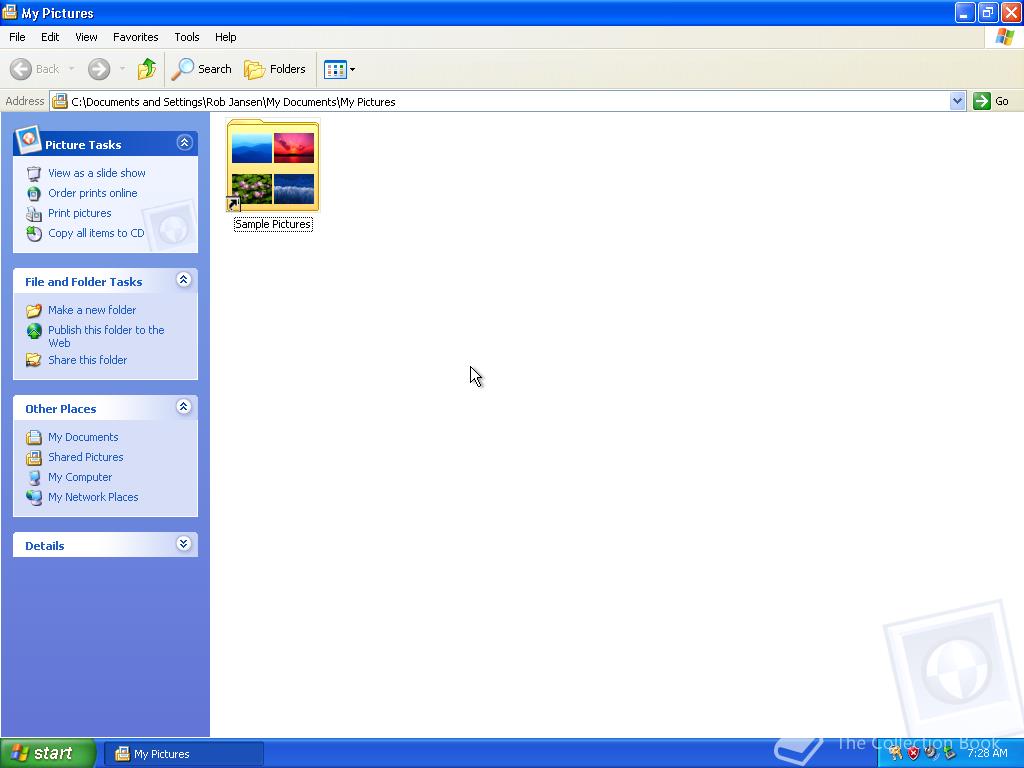Click the red shield security tray icon
Image resolution: width=1024 pixels, height=768 pixels.
pyautogui.click(x=914, y=753)
